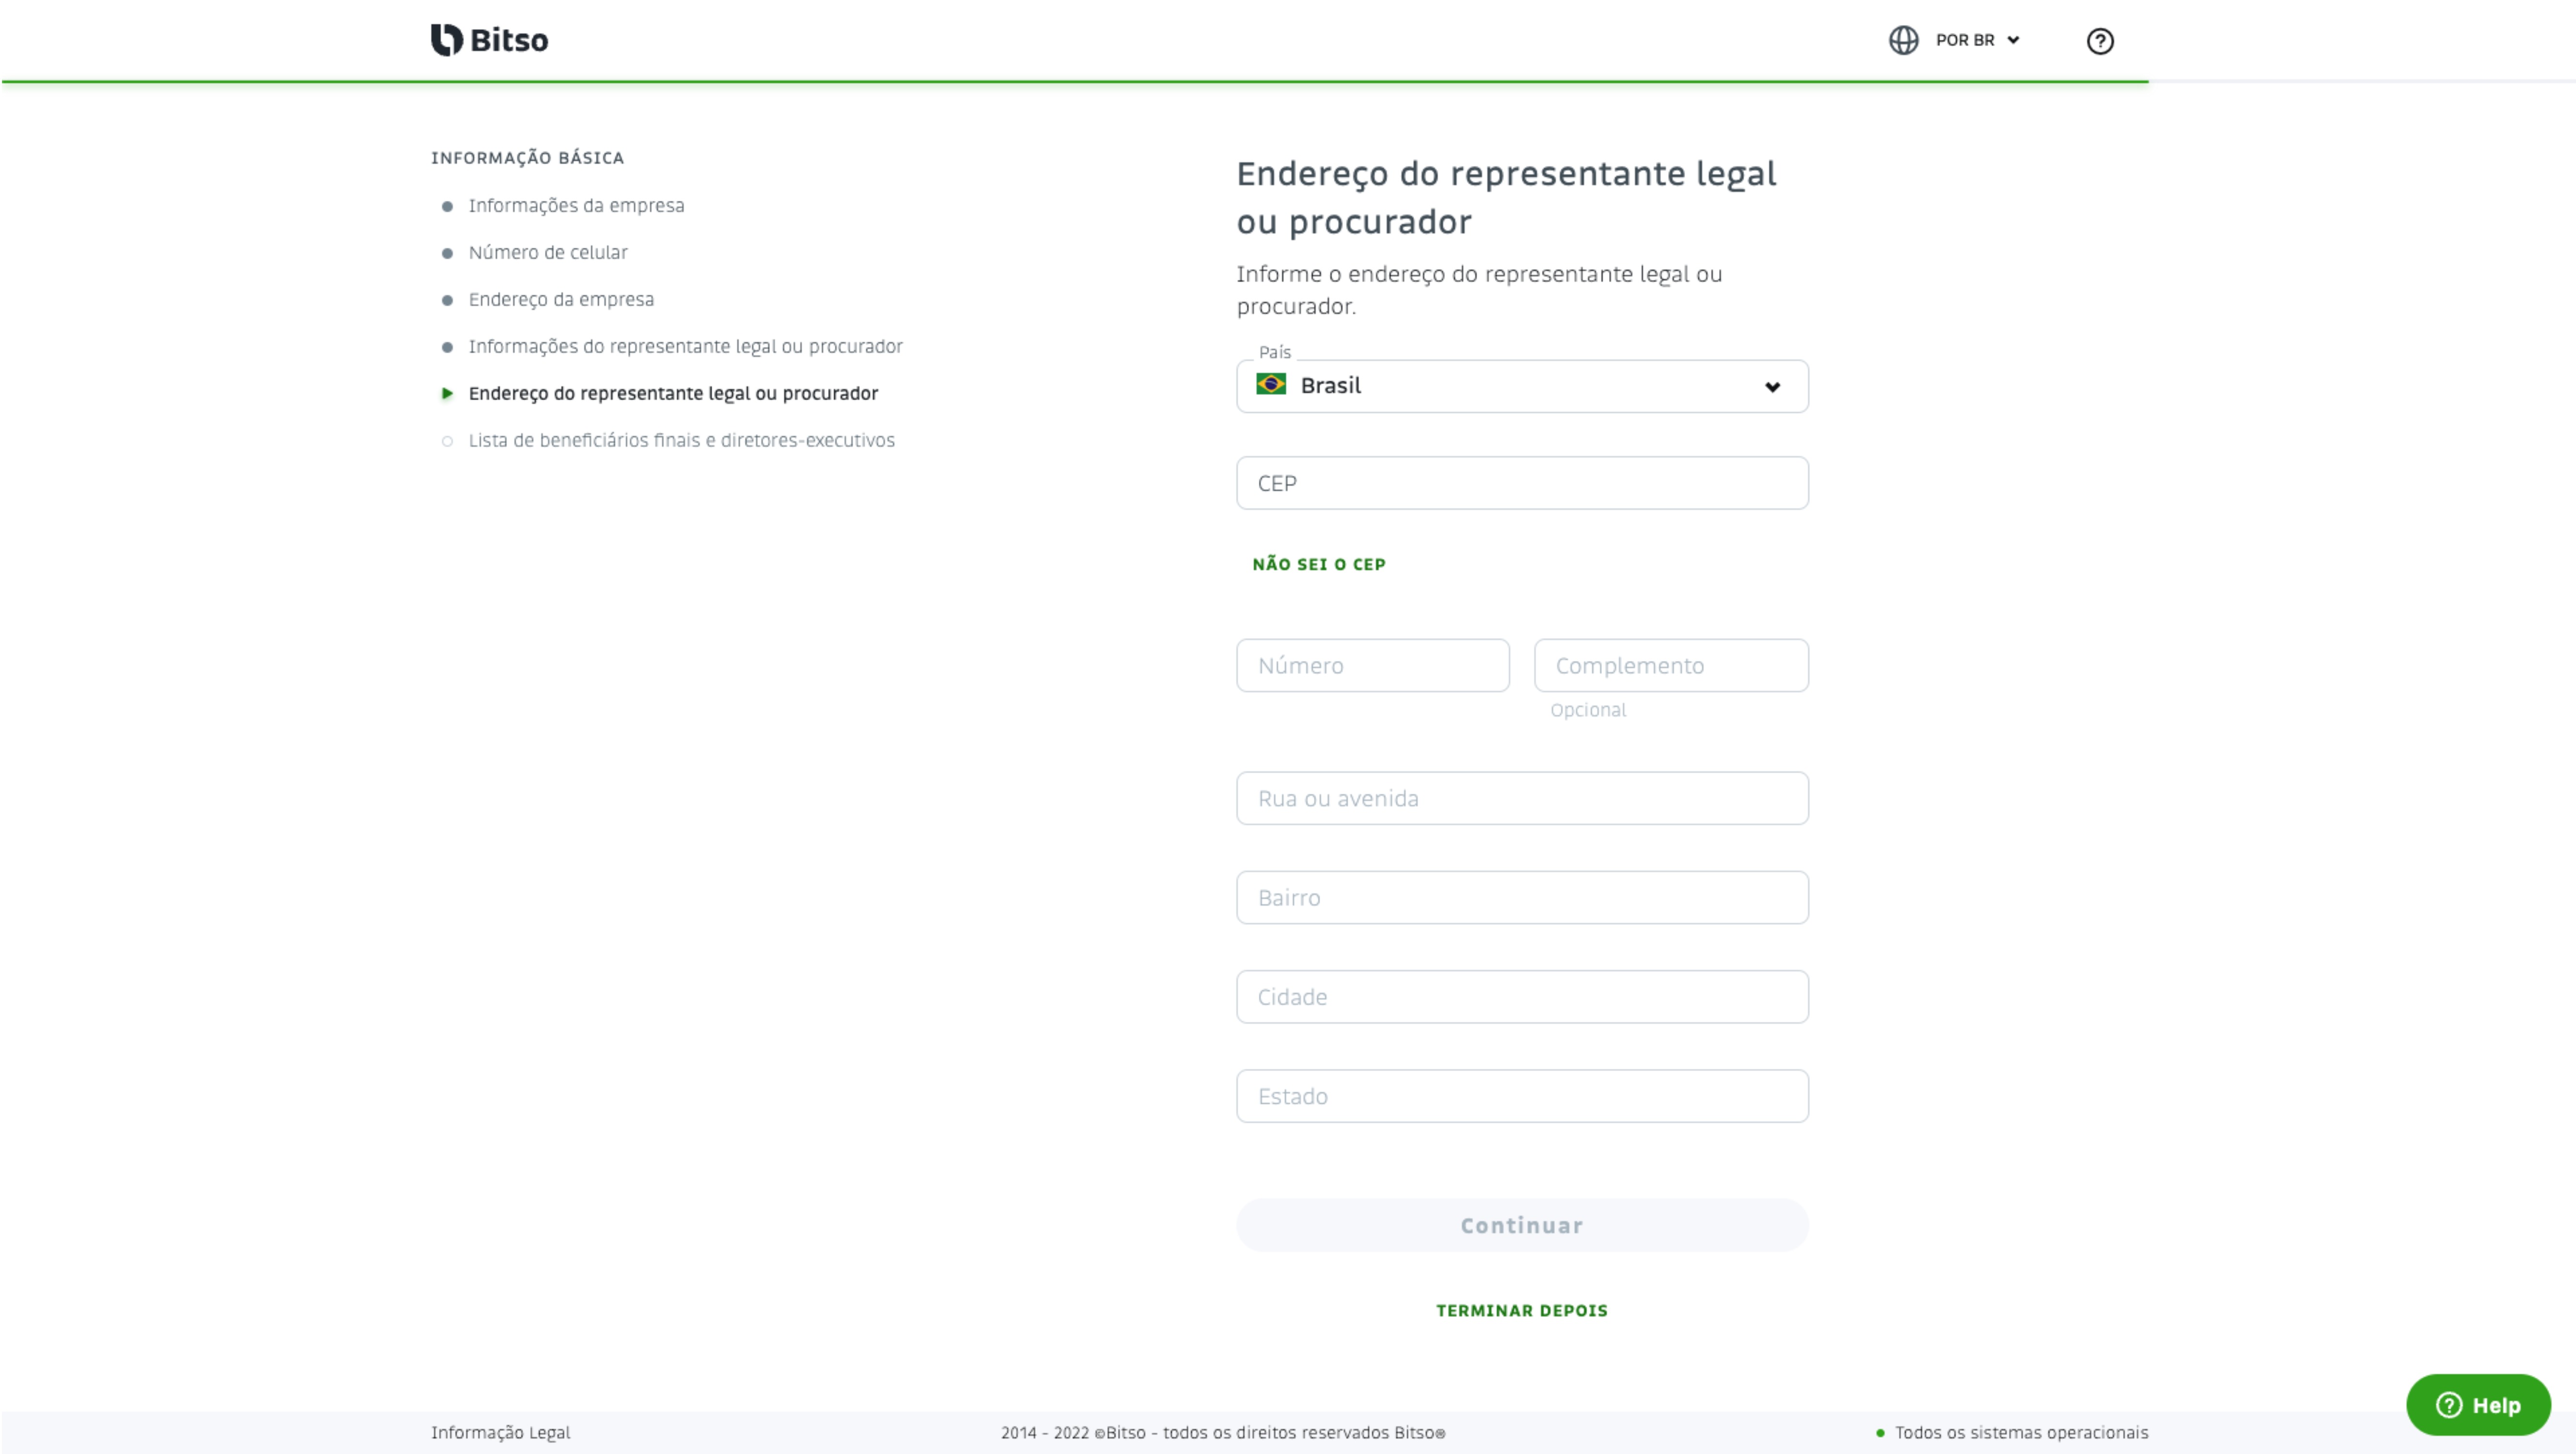2576x1454 pixels.
Task: Click the NÃO SEI O CEP link
Action: pyautogui.click(x=1319, y=564)
